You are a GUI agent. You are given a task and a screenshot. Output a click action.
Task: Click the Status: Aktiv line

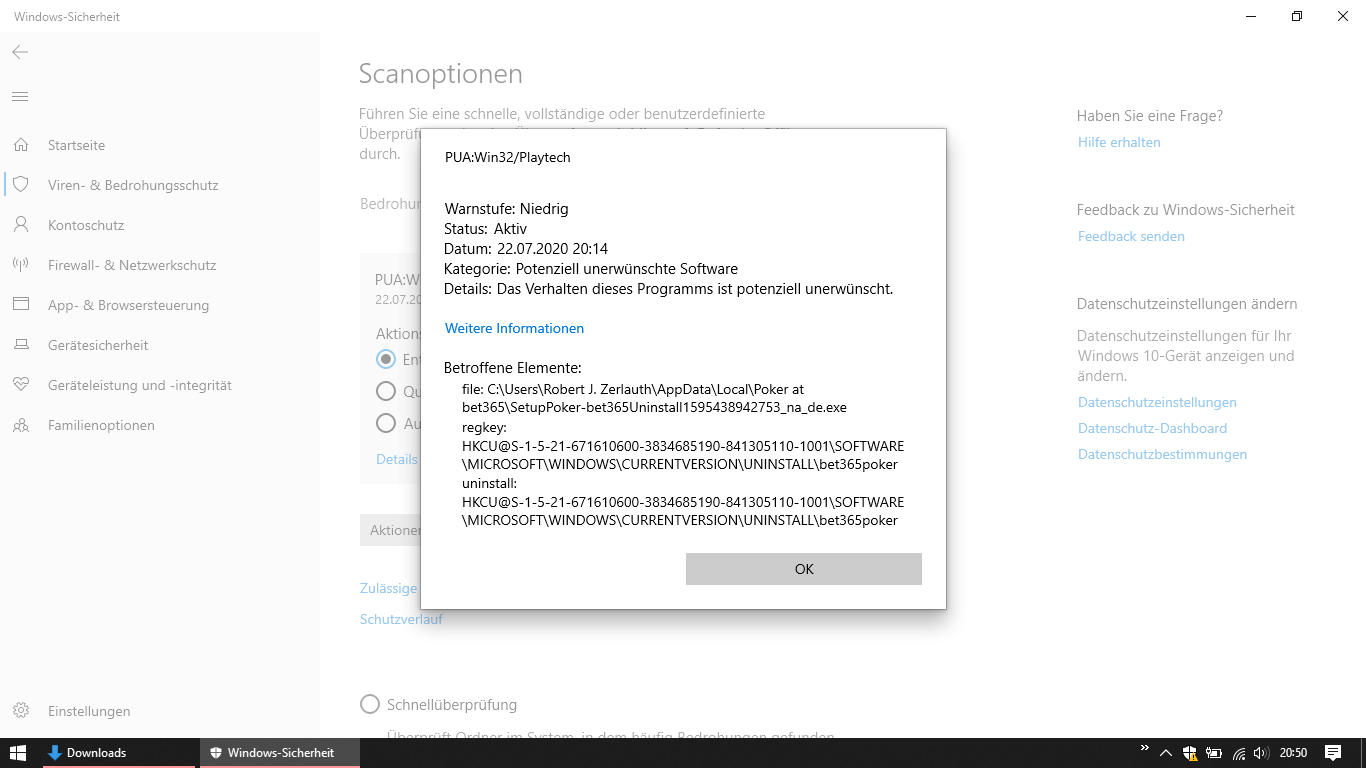(485, 229)
